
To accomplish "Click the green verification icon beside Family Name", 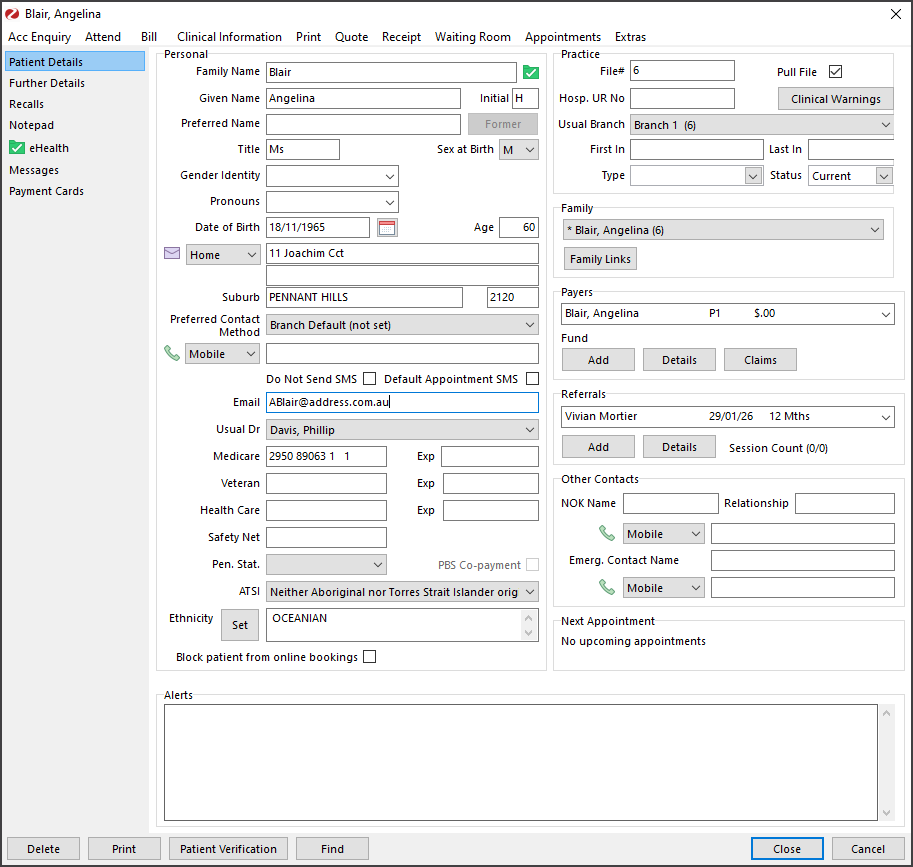I will point(531,72).
